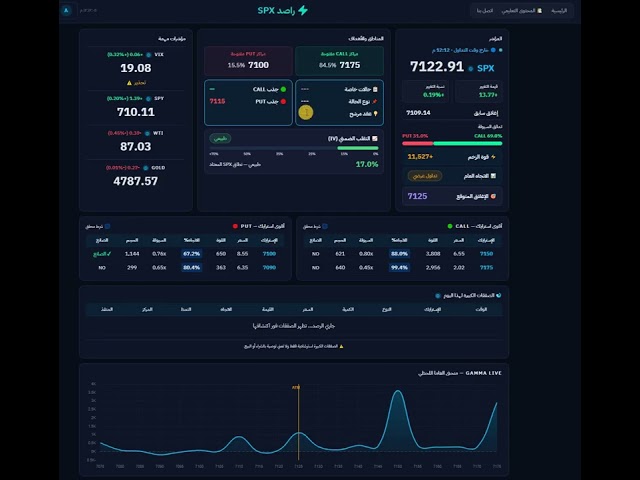
Task: Toggle the blue checkbox above CALL strikes table
Action: (325, 226)
